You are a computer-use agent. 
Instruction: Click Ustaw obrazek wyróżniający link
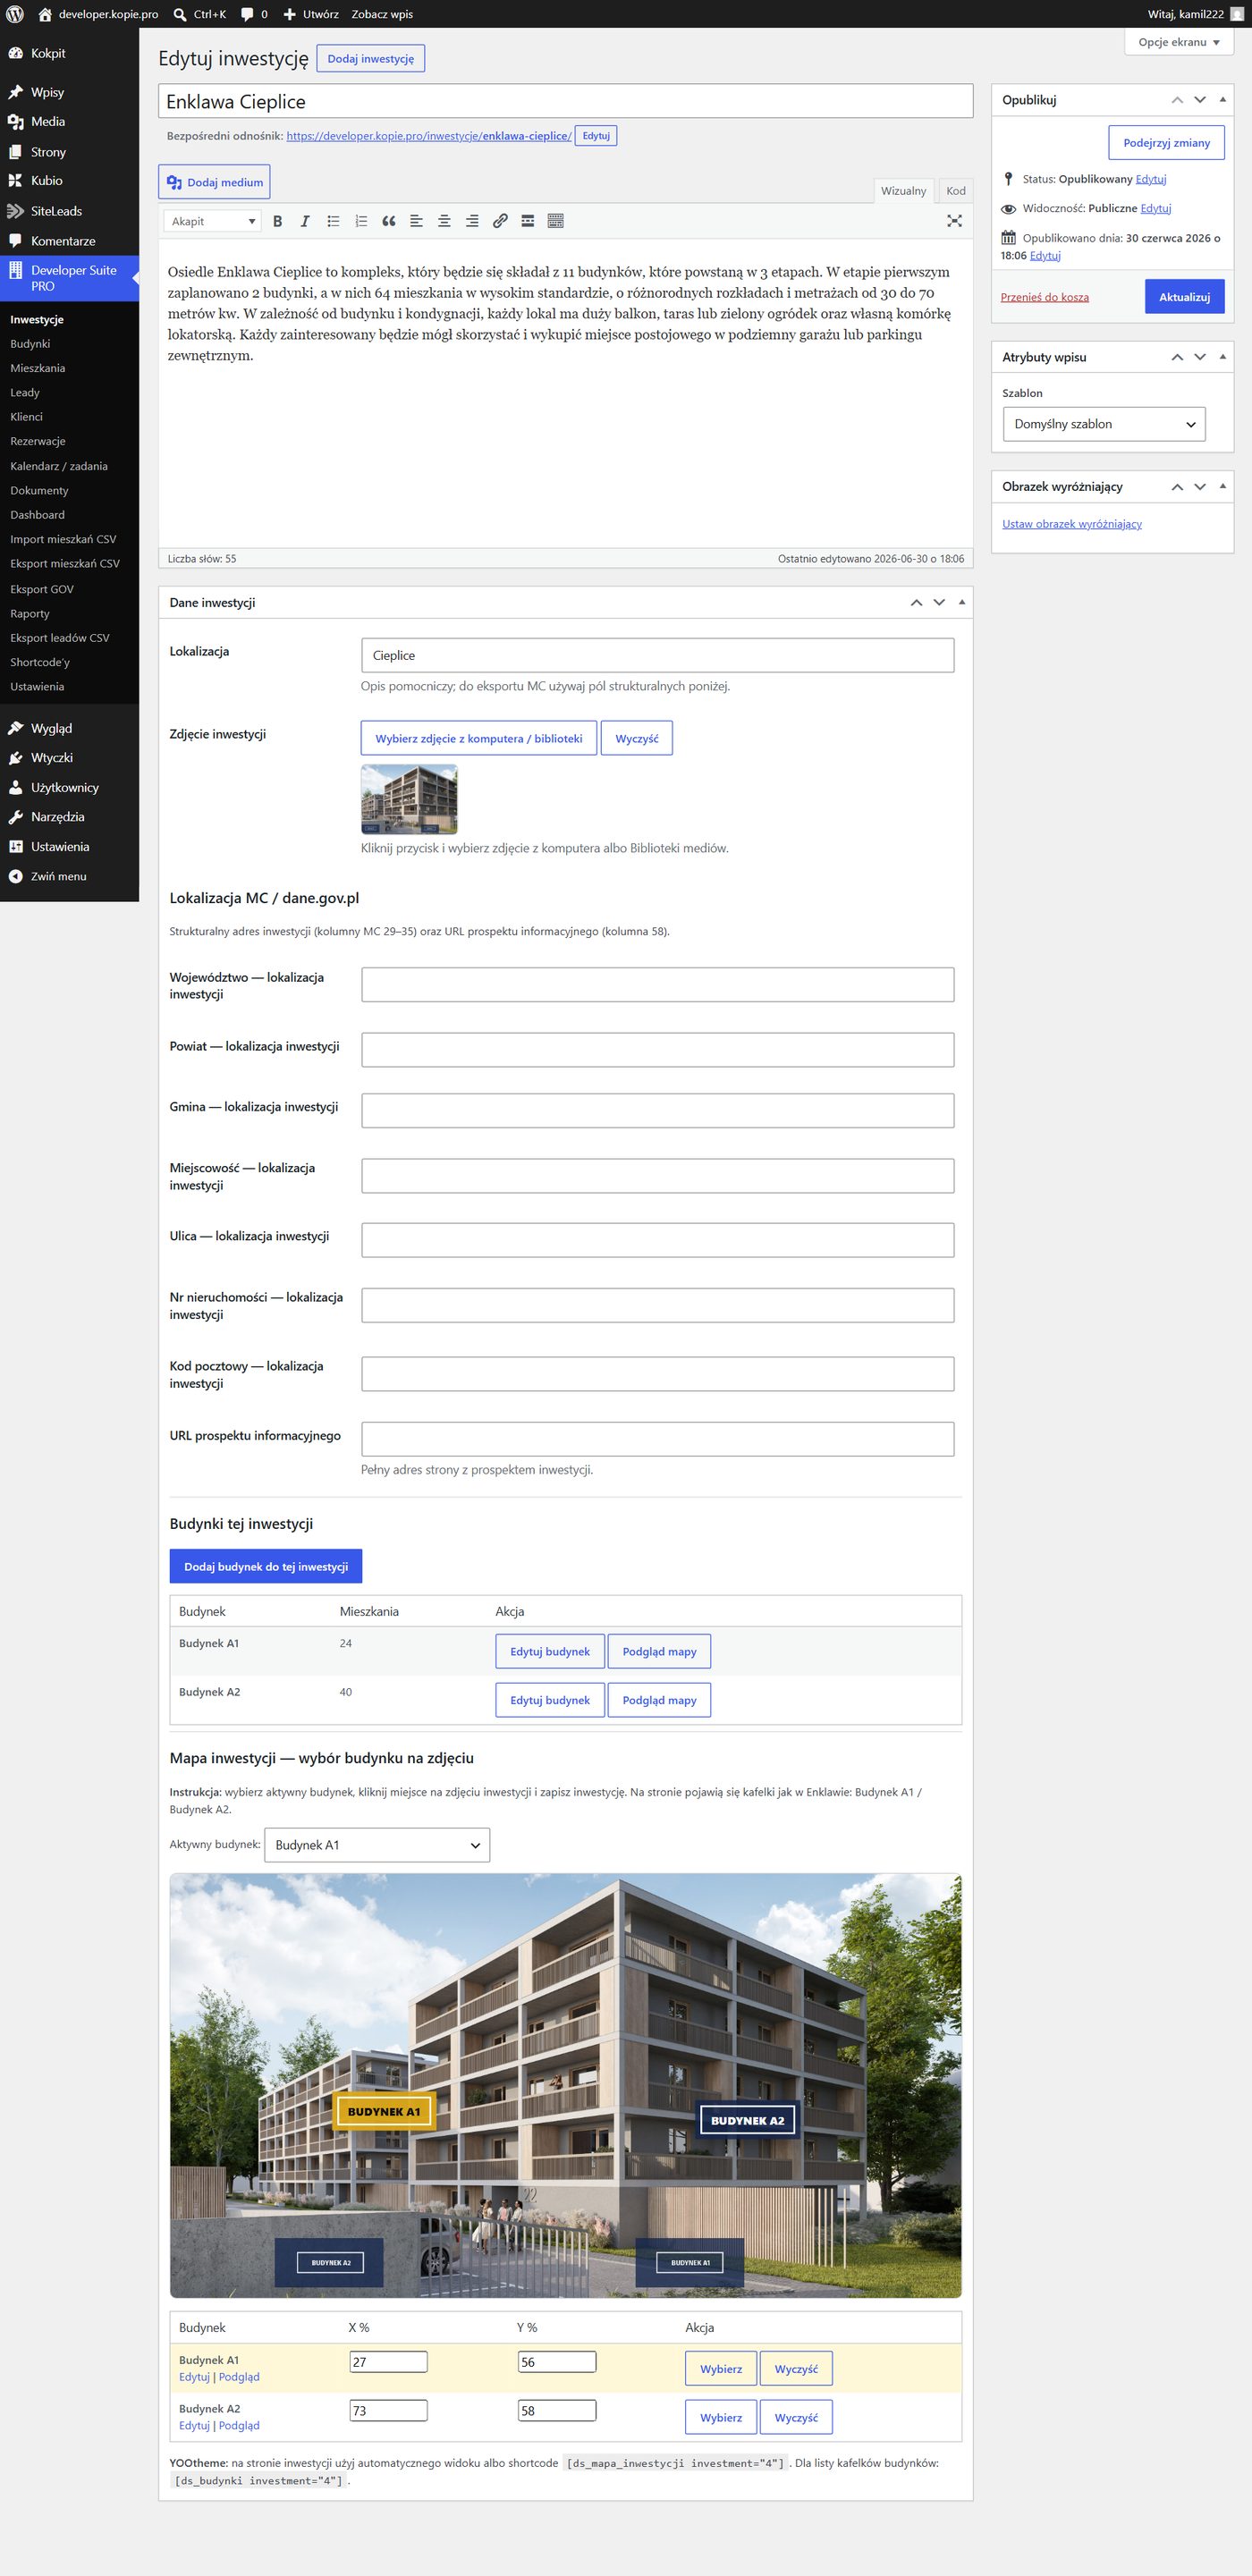[x=1072, y=524]
